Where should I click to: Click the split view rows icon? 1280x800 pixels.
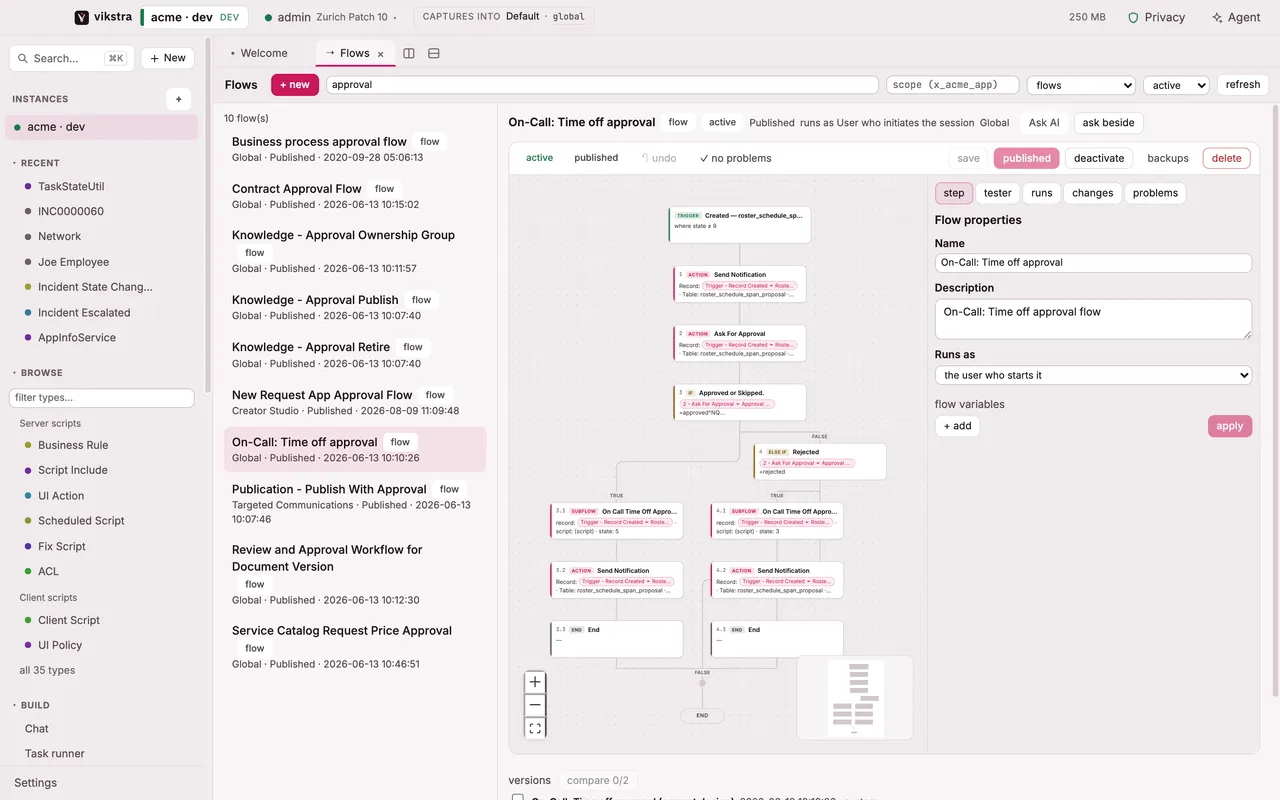(434, 53)
